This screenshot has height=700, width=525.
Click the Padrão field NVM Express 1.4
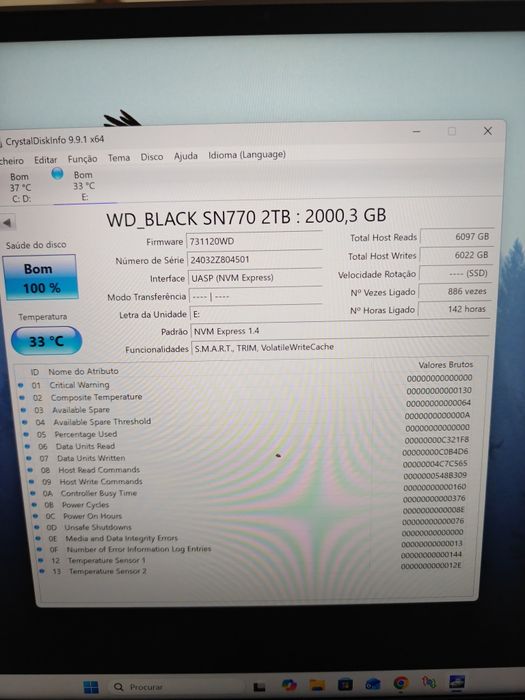[340, 330]
